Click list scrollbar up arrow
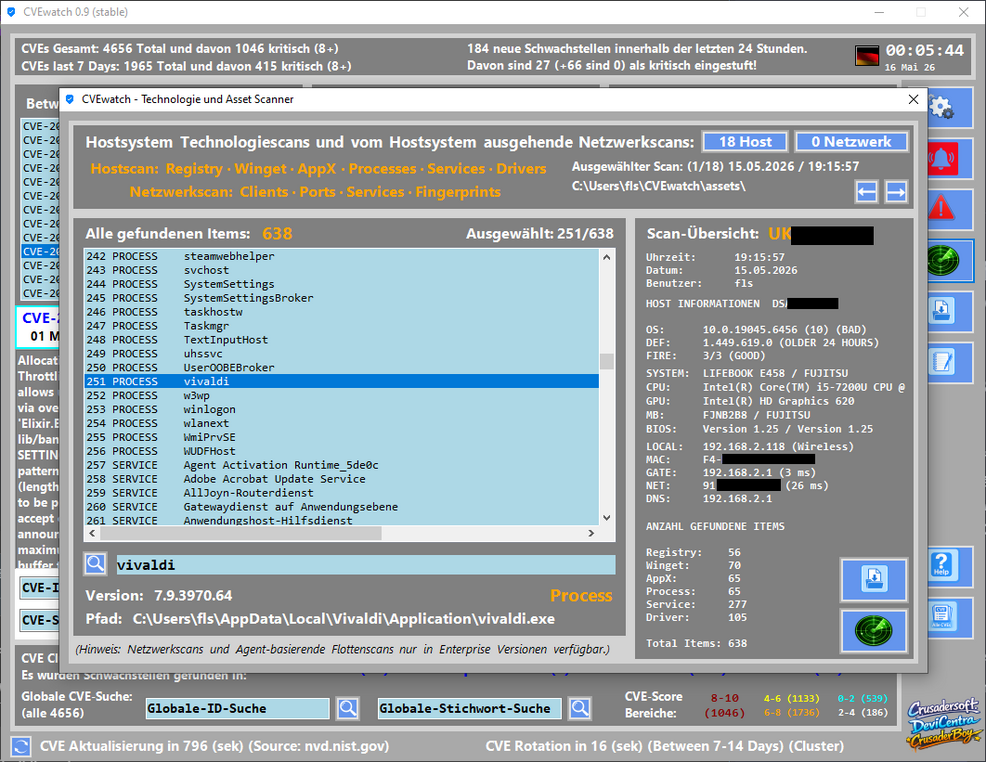The width and height of the screenshot is (986, 762). 607,257
